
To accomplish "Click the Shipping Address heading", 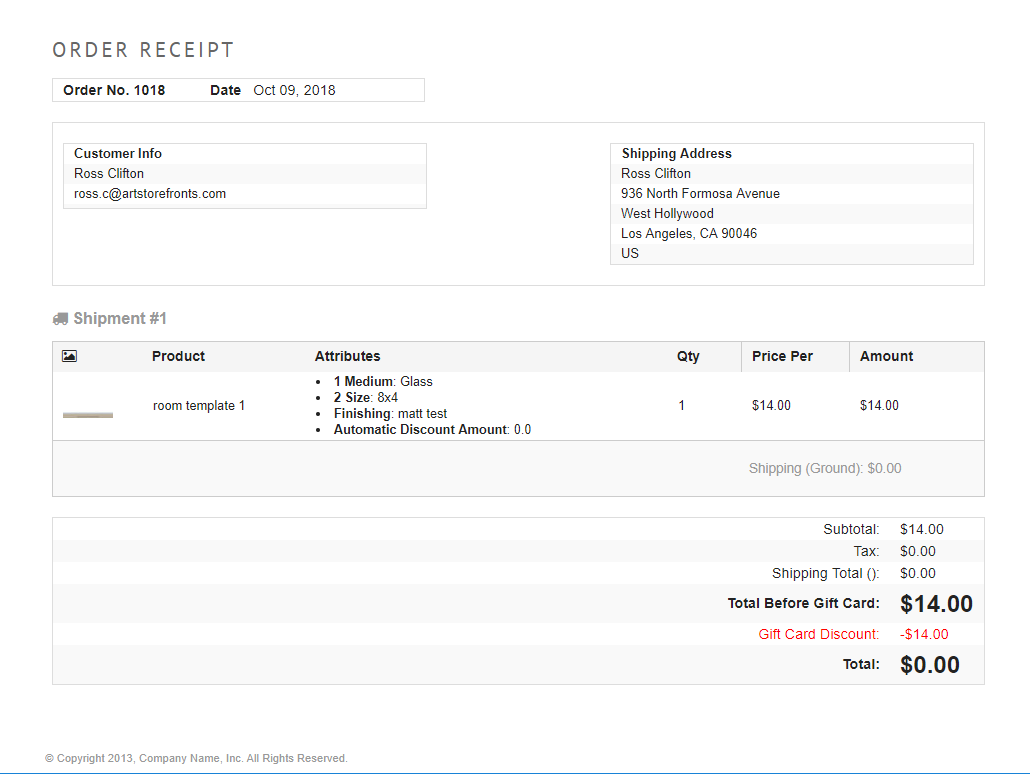I will 676,153.
